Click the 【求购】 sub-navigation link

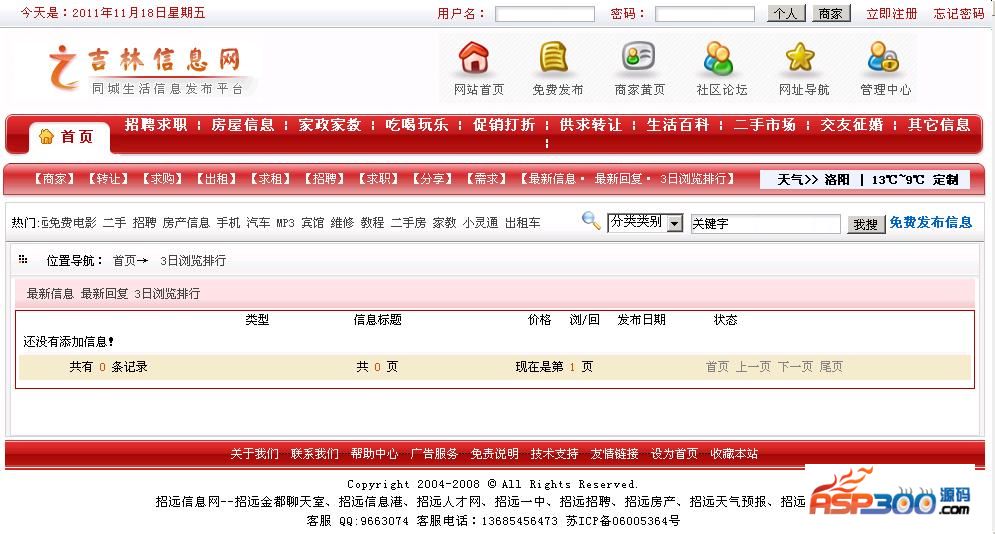click(x=162, y=179)
